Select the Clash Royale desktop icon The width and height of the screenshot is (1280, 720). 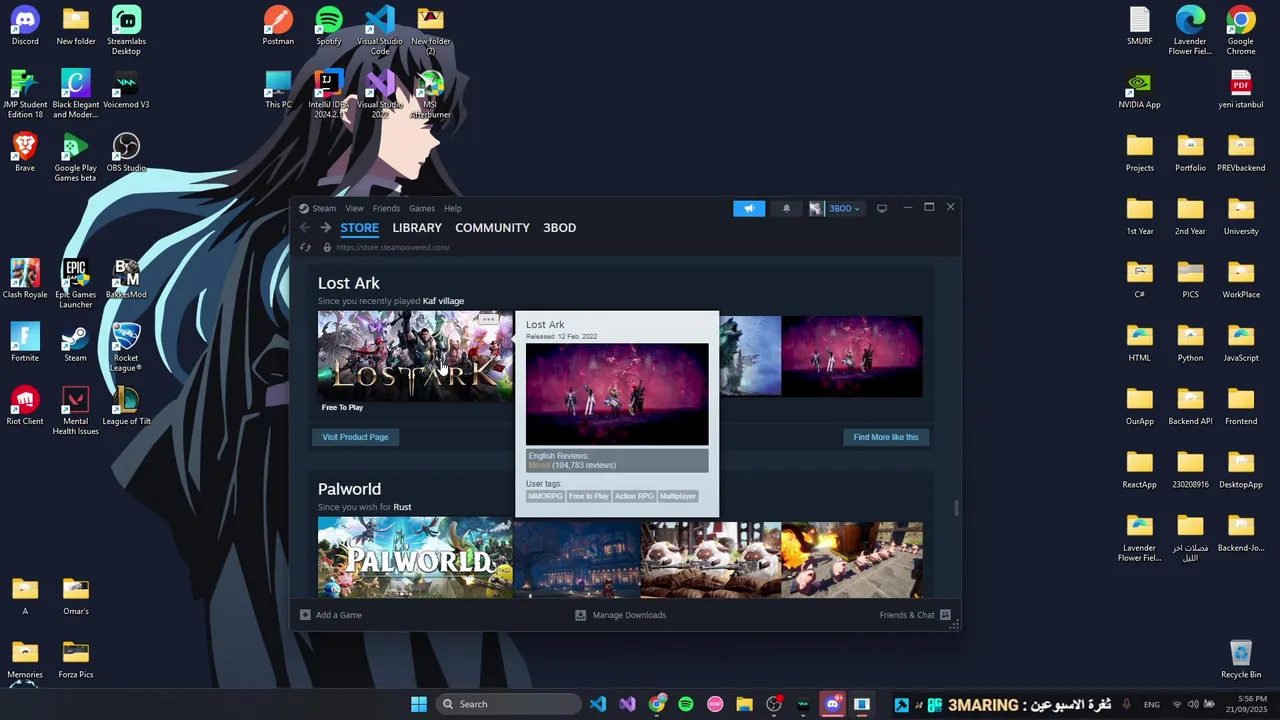pyautogui.click(x=25, y=279)
